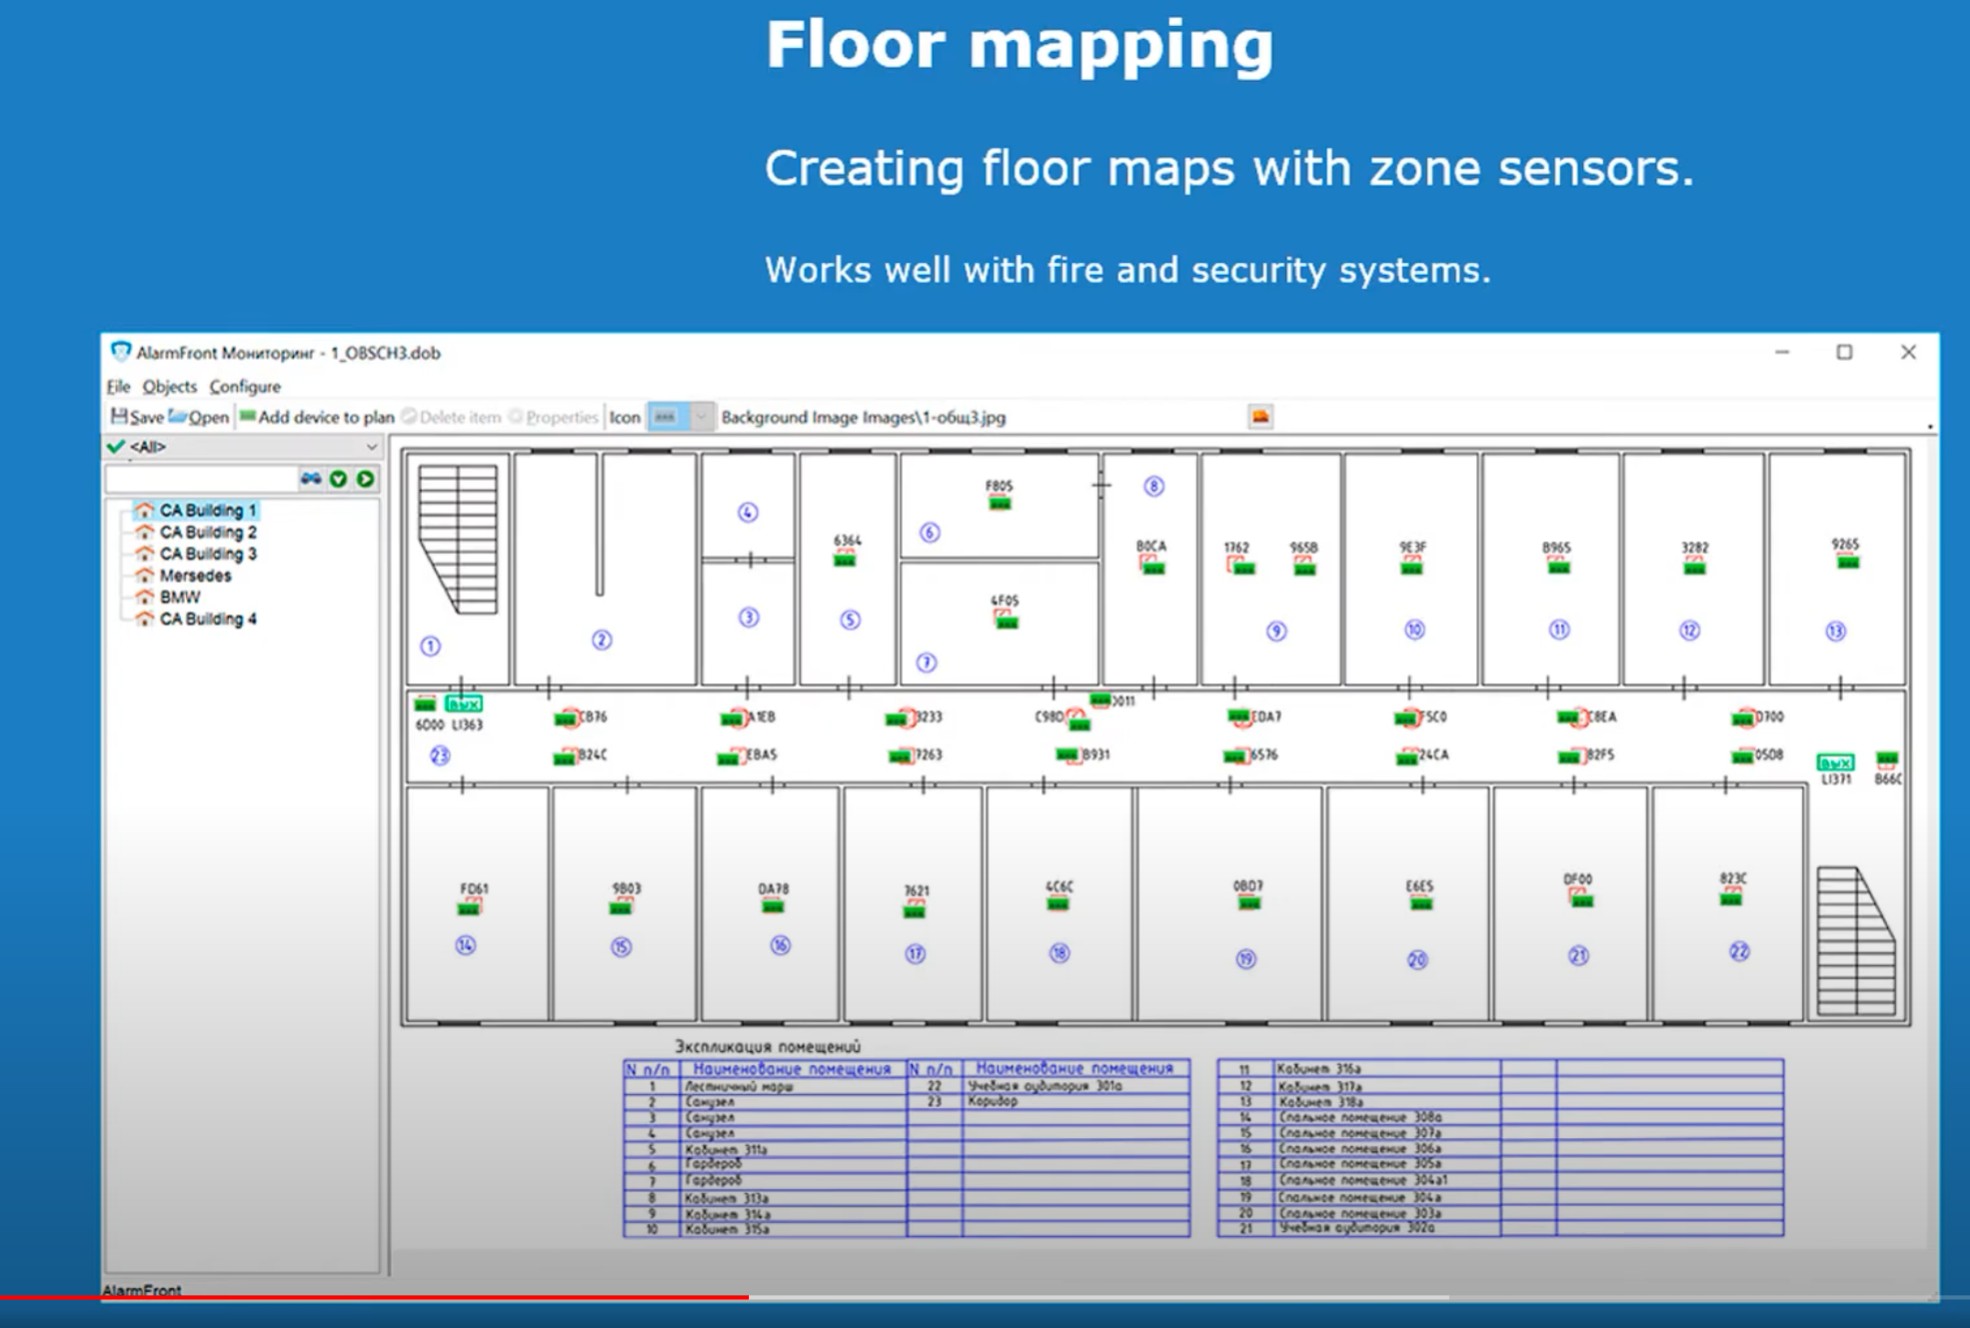This screenshot has width=1970, height=1328.
Task: Select sensor 965B on the floor plan
Action: [x=1304, y=566]
